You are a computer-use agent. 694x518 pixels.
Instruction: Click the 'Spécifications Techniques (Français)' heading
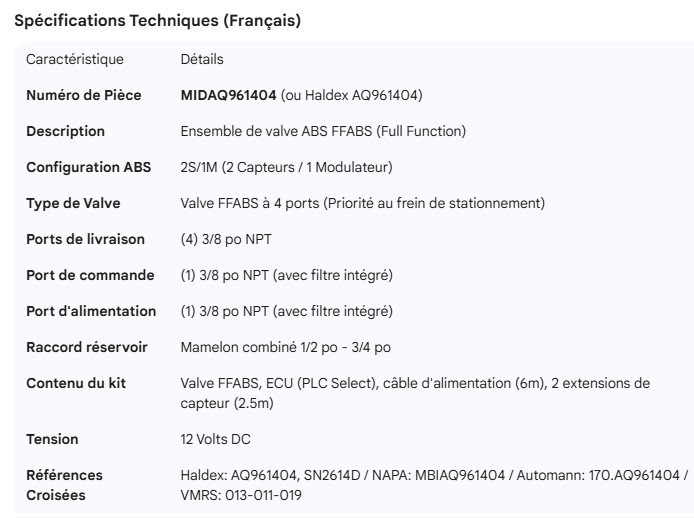(158, 20)
